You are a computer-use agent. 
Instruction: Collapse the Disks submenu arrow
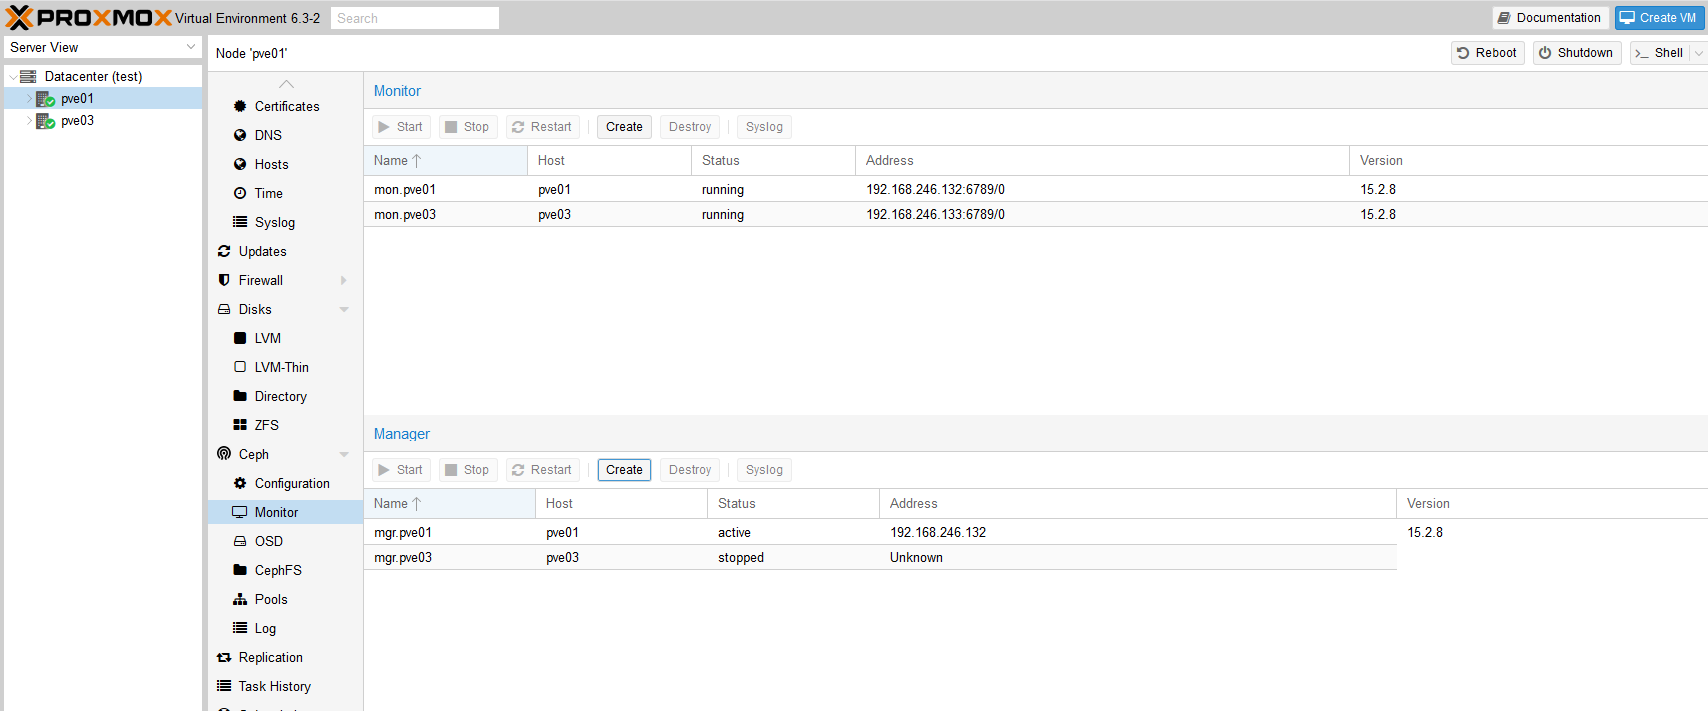tap(344, 309)
